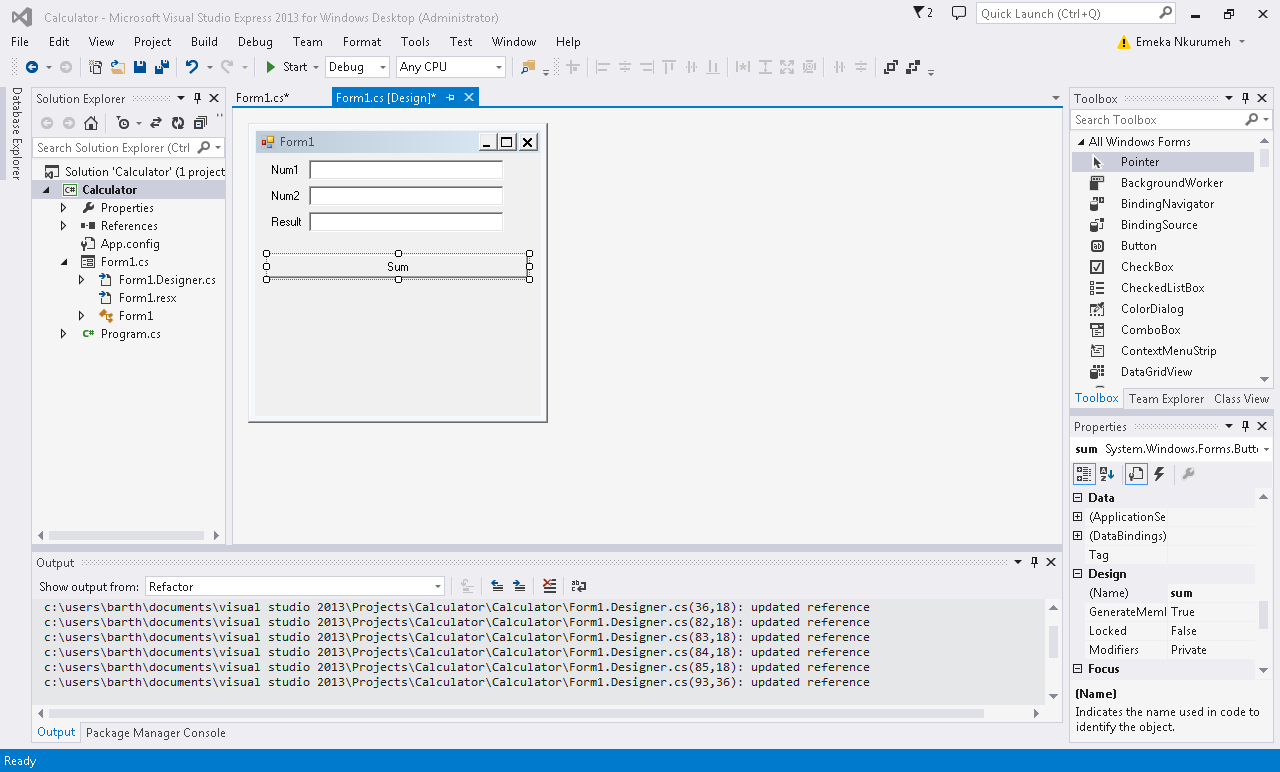Click Go to Next Message output icon
1280x772 pixels.
tap(519, 586)
